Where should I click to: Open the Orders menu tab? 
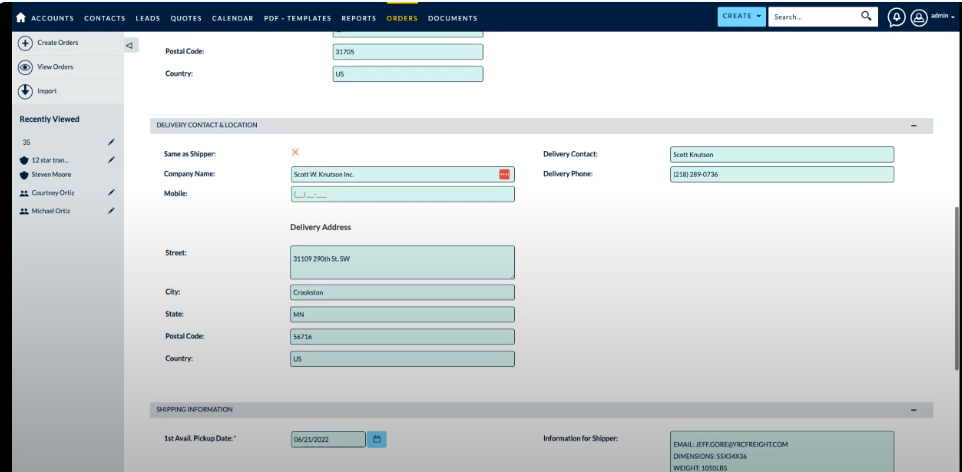401,18
